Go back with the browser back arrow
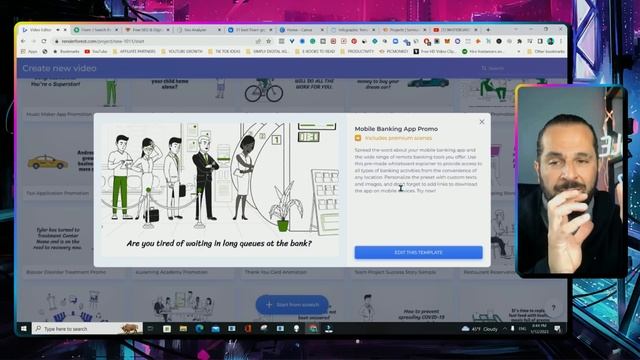 point(23,41)
